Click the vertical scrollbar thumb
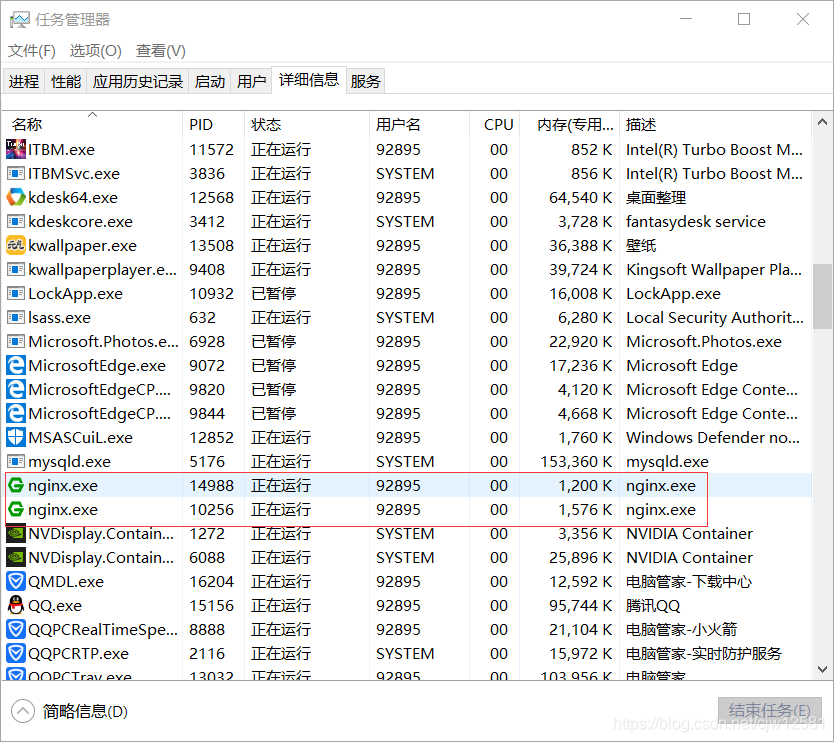The width and height of the screenshot is (834, 742). pos(822,295)
